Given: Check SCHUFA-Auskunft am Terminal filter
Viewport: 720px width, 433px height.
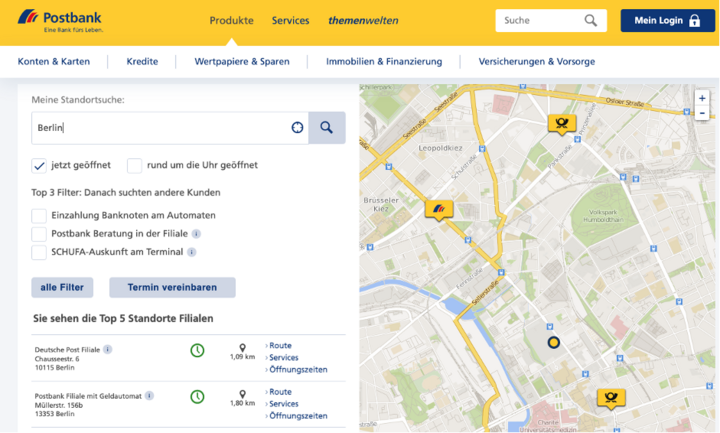Looking at the screenshot, I should pos(39,252).
